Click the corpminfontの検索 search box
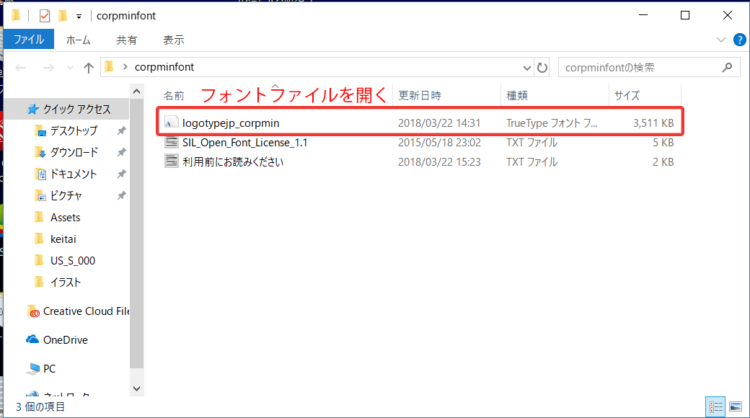This screenshot has width=750, height=418. pyautogui.click(x=640, y=68)
